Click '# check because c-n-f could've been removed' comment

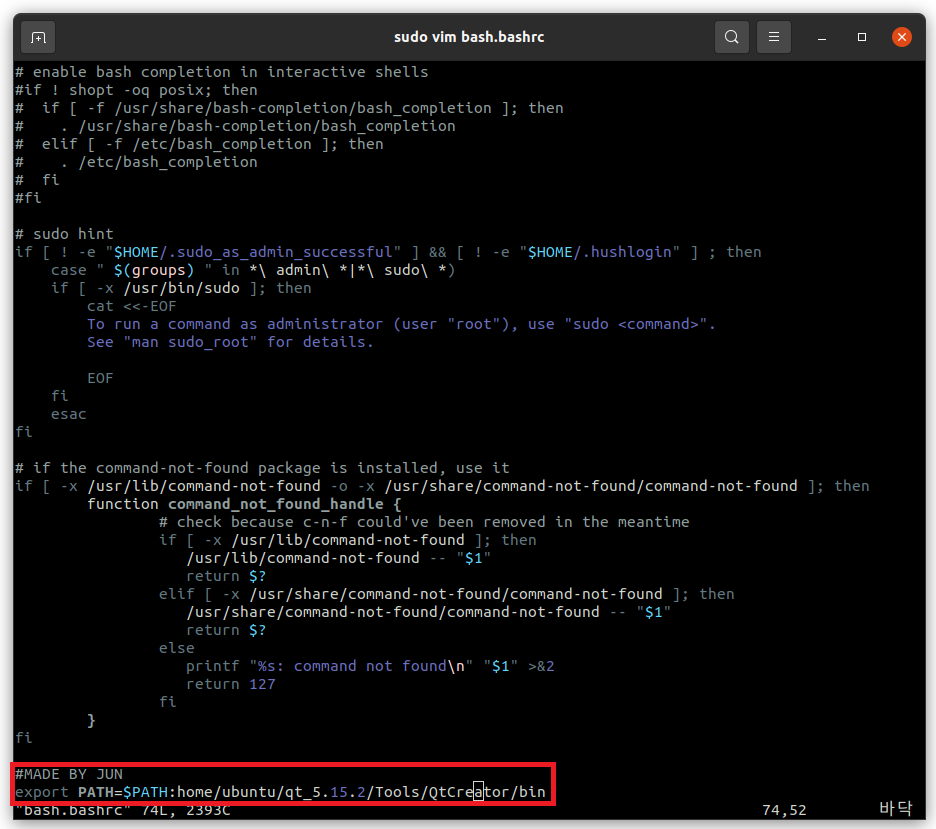424,522
